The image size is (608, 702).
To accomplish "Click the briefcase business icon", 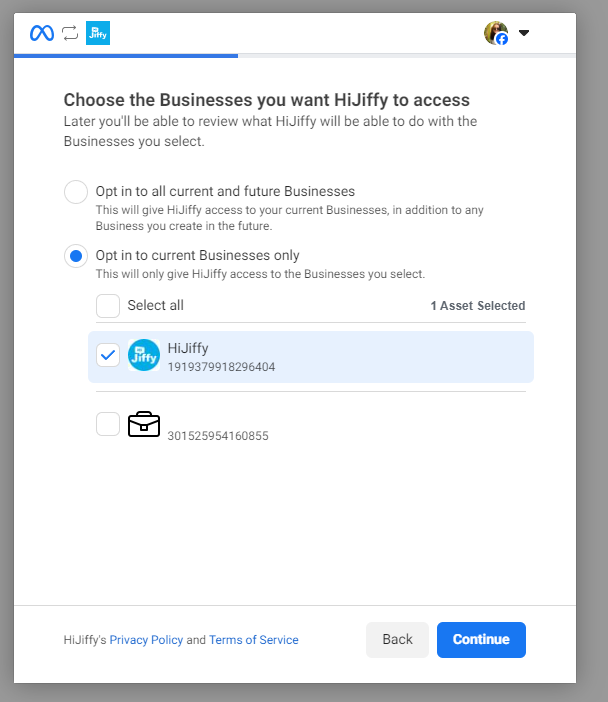I will (144, 424).
